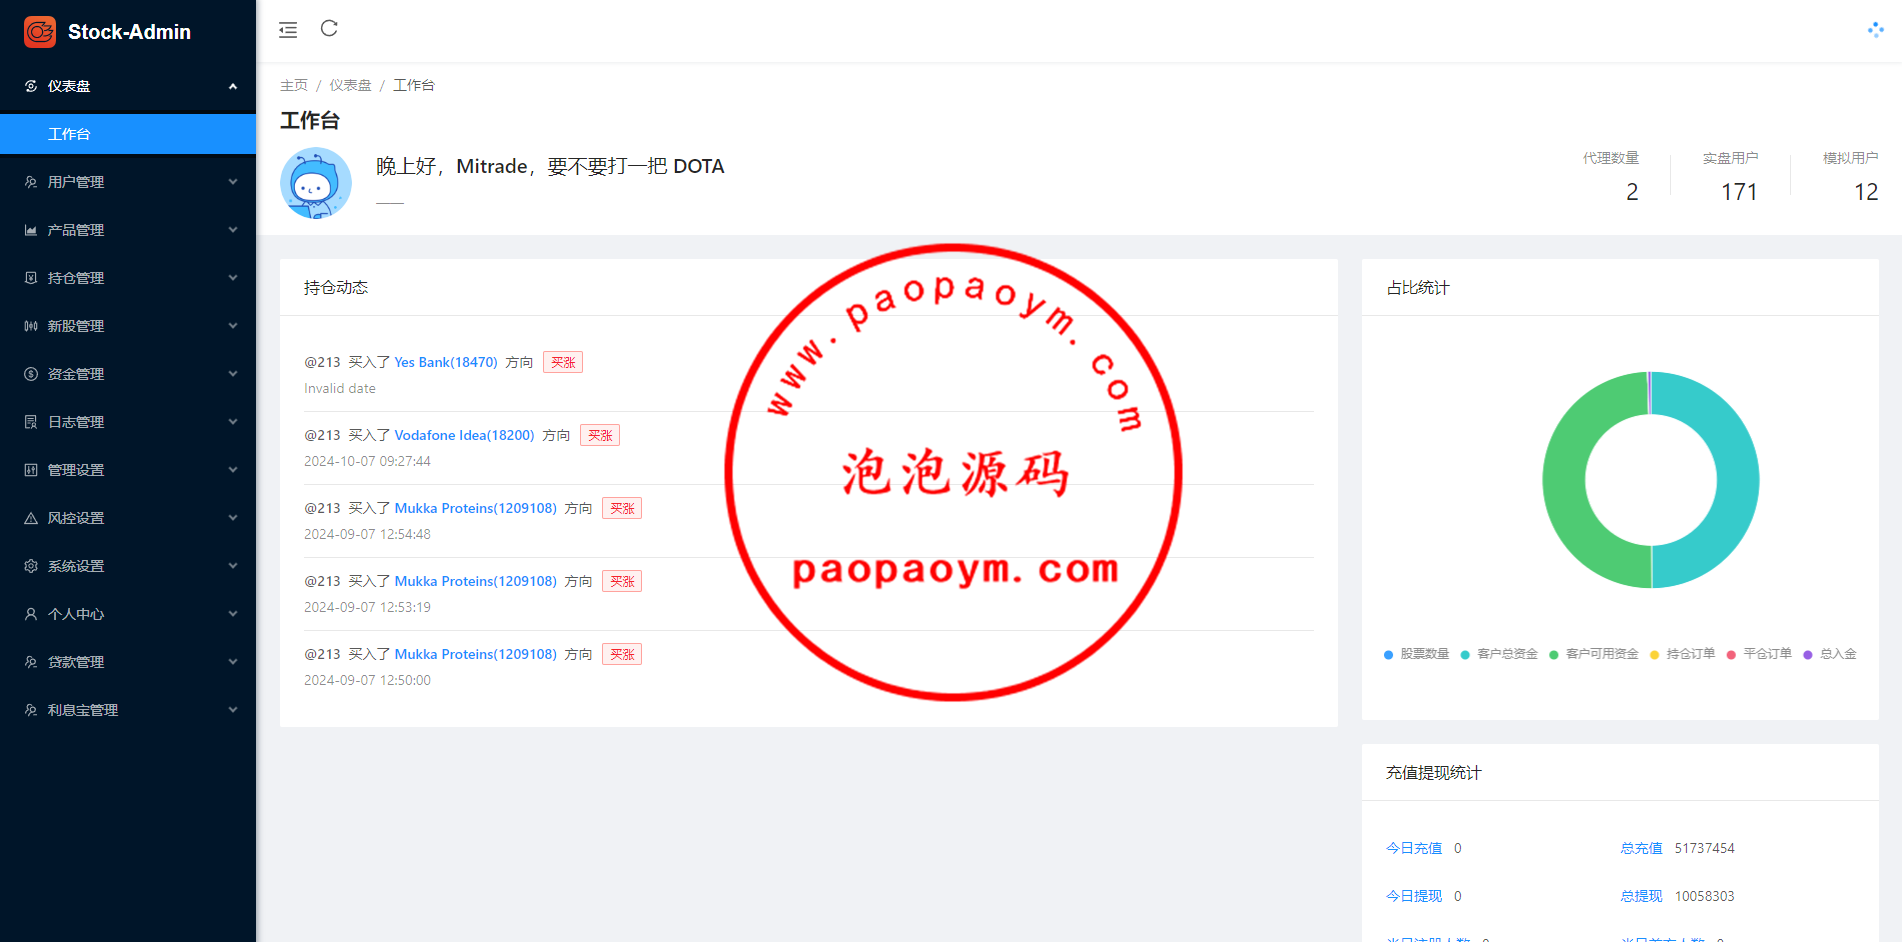The image size is (1902, 942).
Task: Toggle the 持仓订单 legend item
Action: coord(1682,654)
